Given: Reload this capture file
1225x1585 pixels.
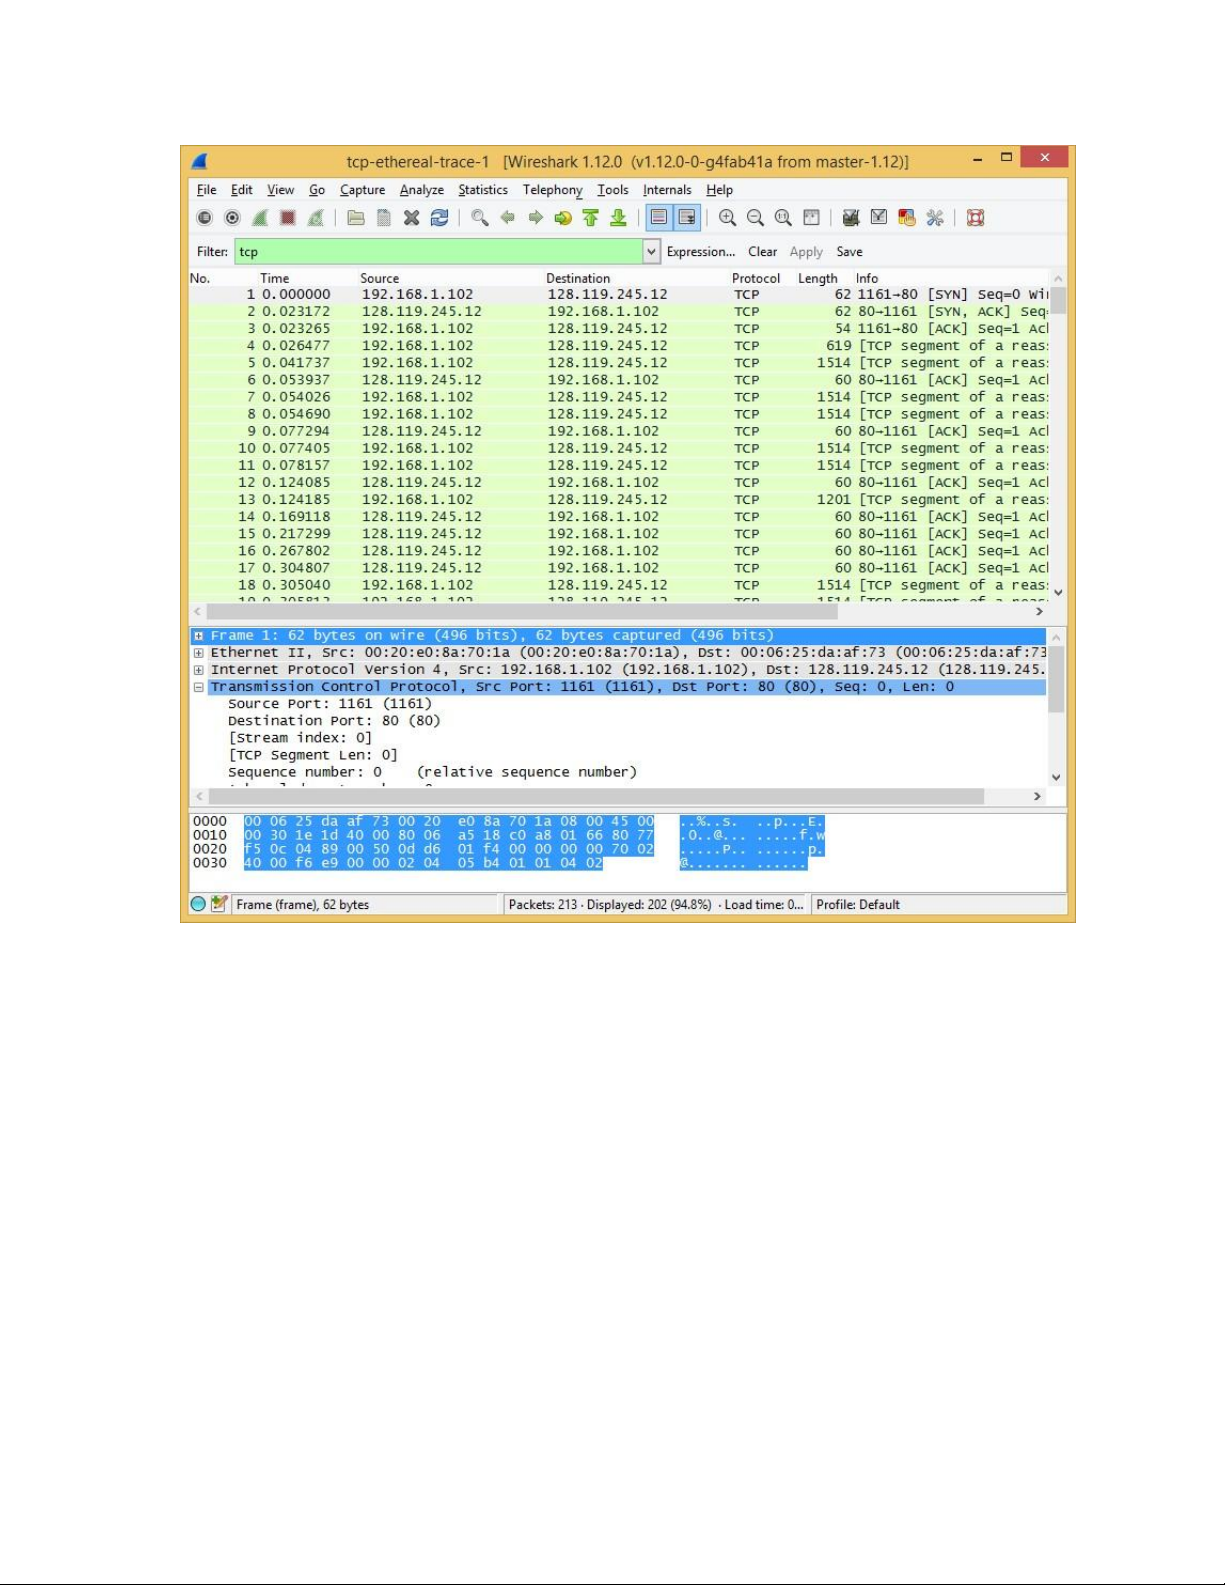Looking at the screenshot, I should click(x=439, y=218).
